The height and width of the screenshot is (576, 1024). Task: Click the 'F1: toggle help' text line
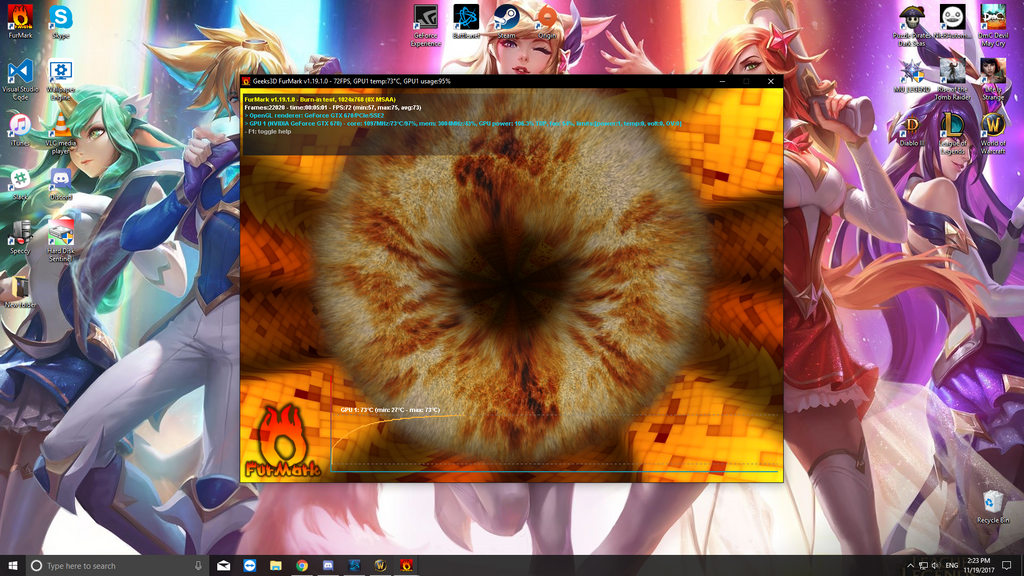[268, 131]
